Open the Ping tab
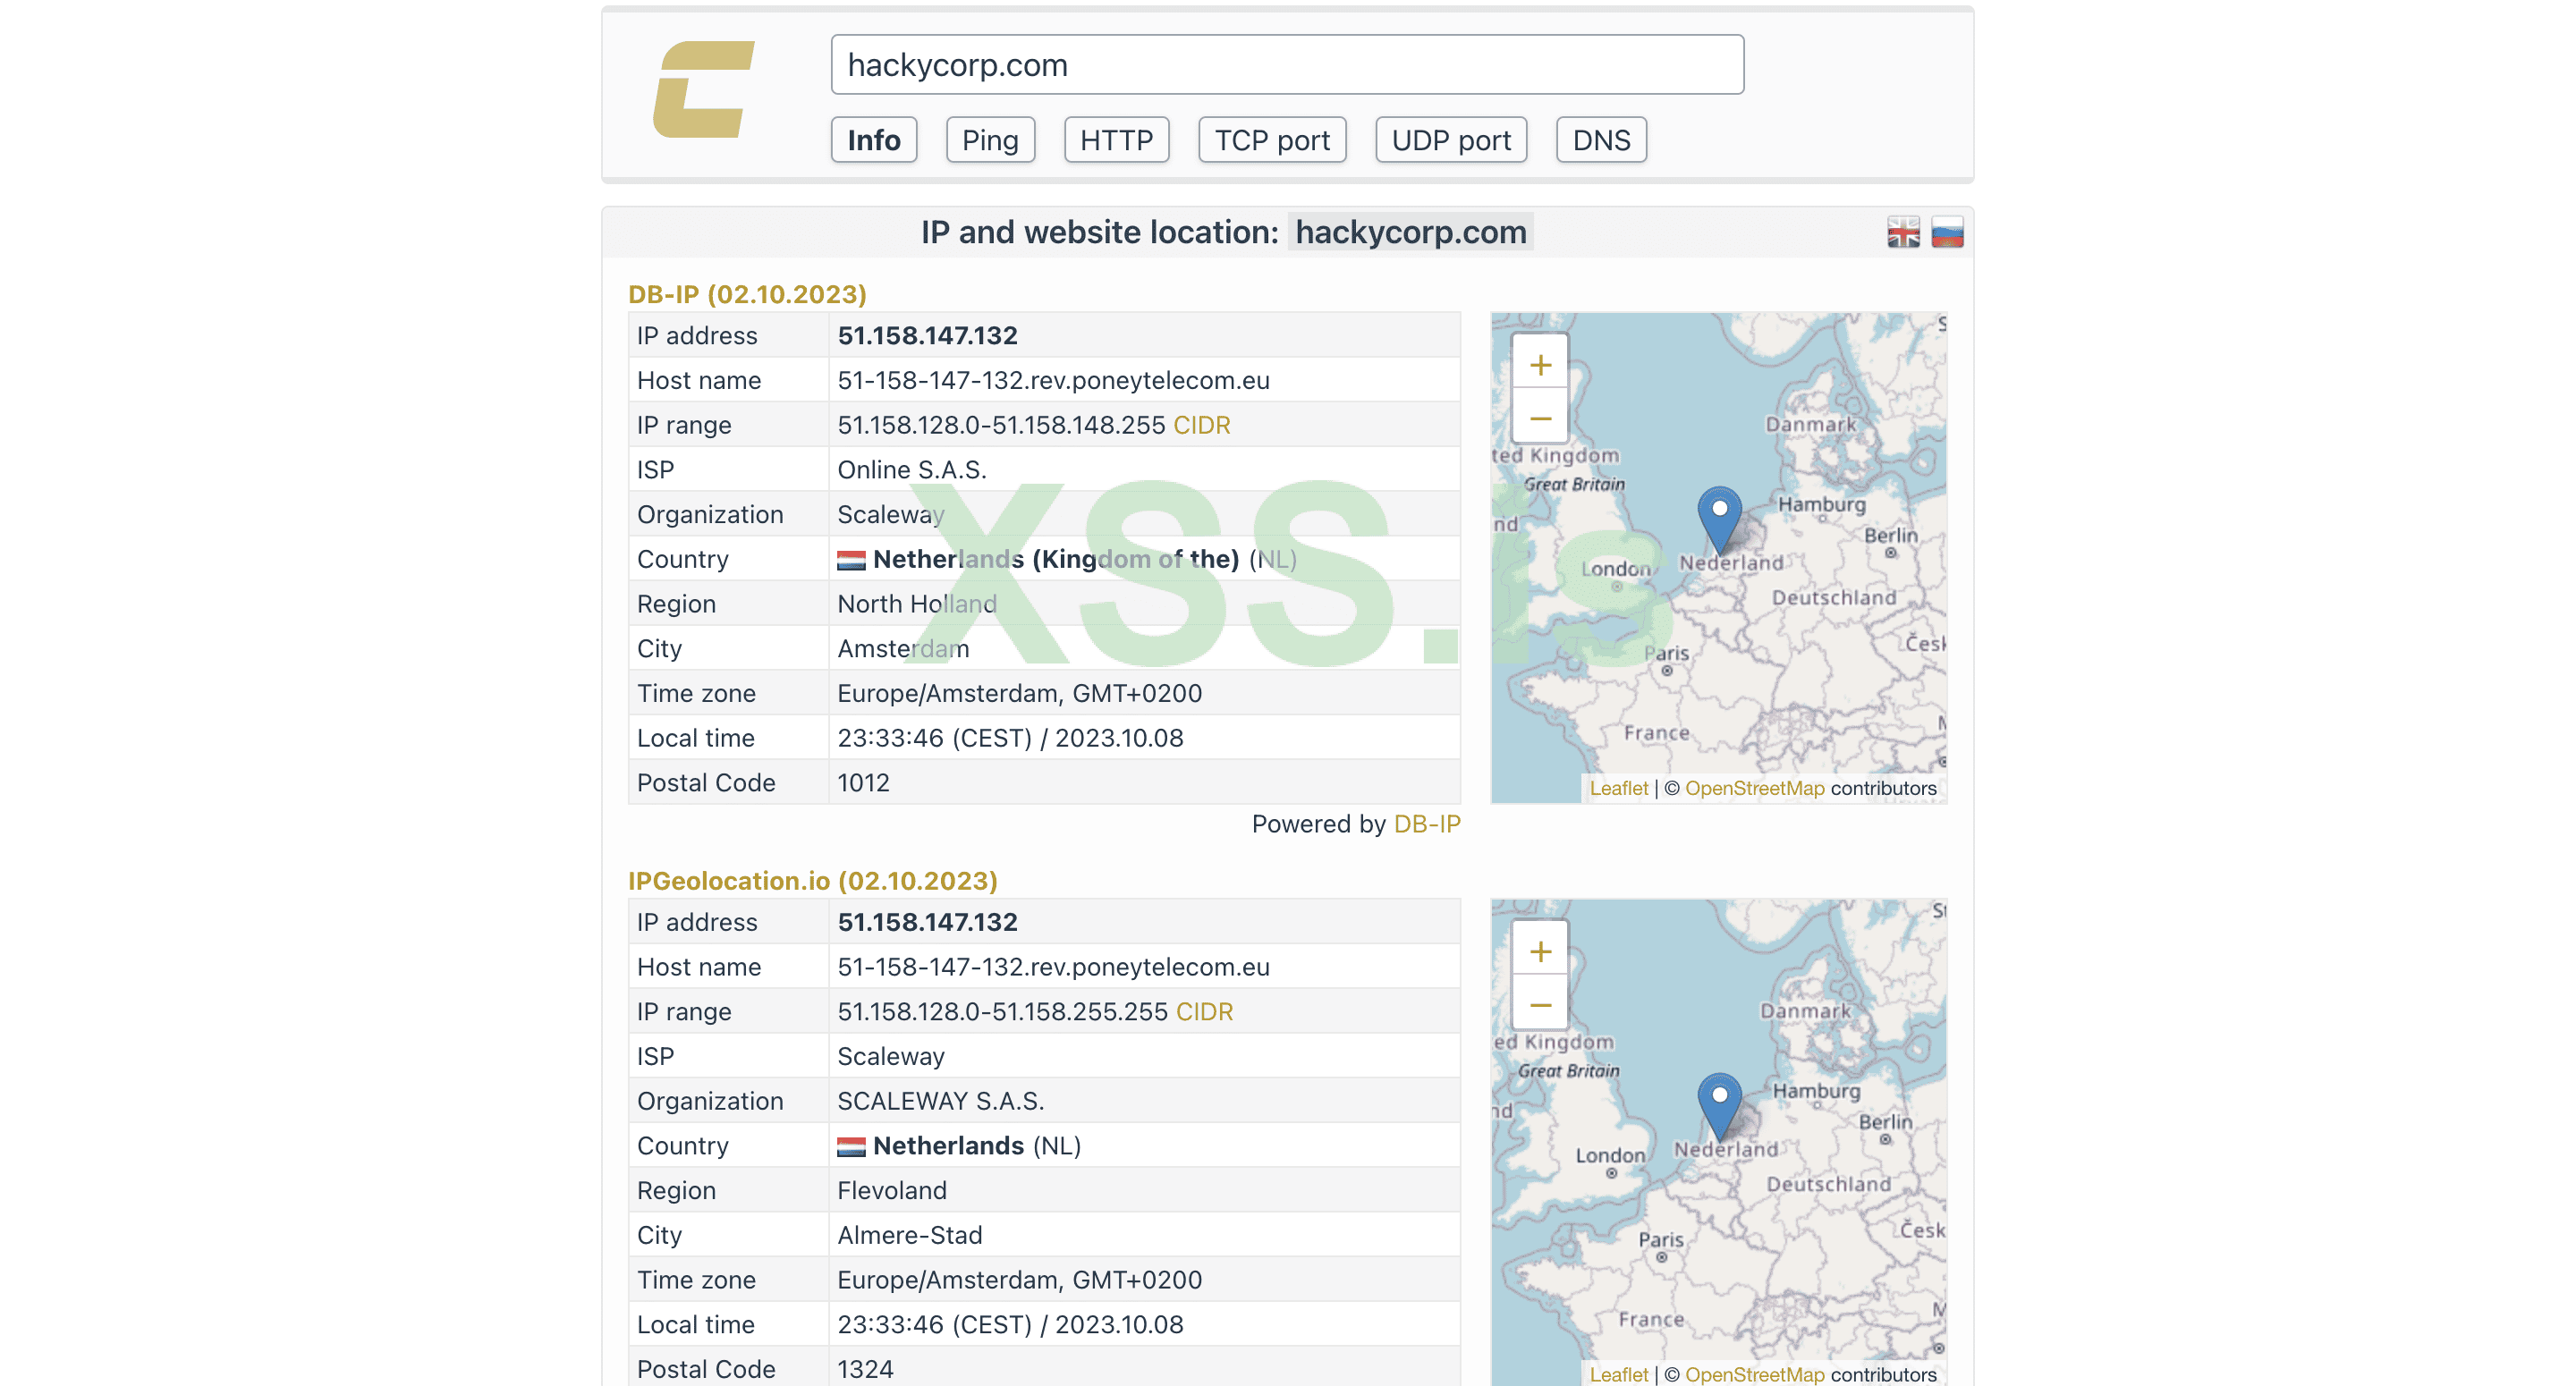Screen dimensions: 2576x1386 (x=989, y=140)
